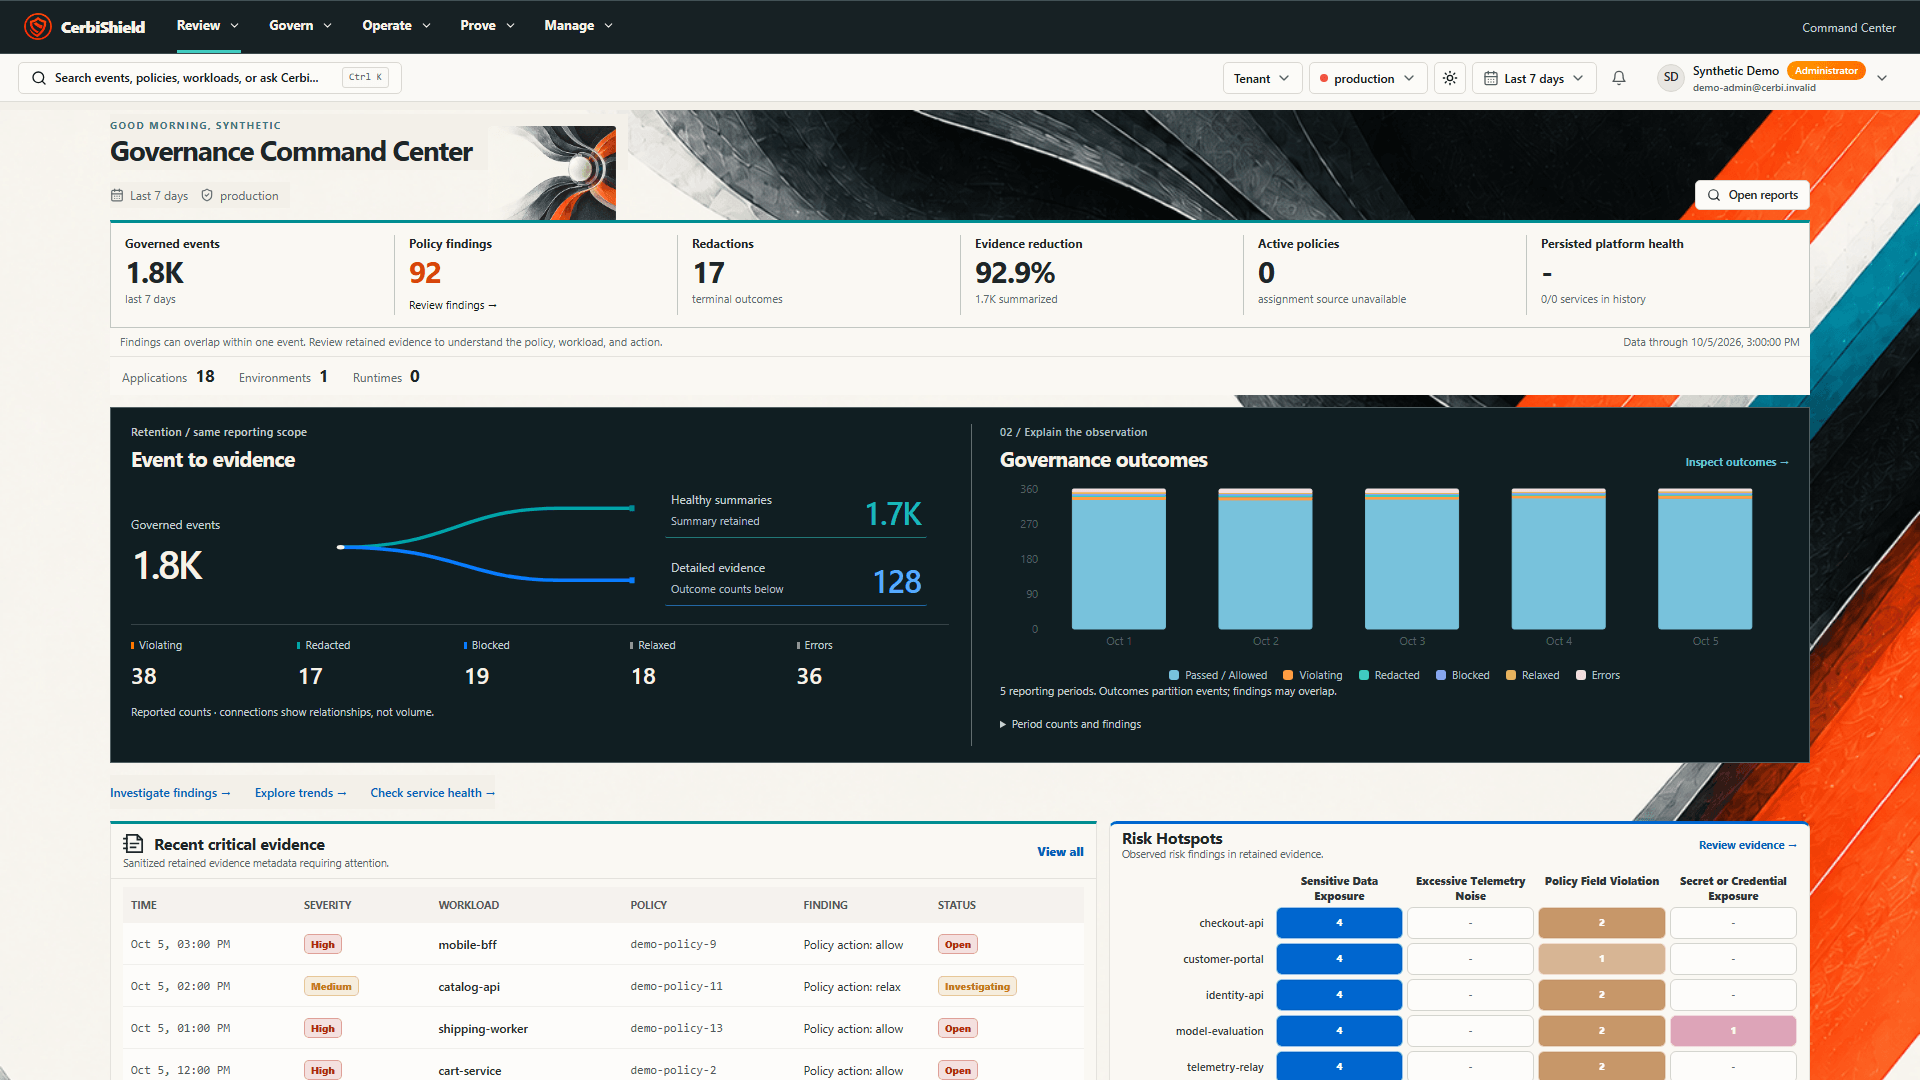
Task: Click the header calendar icon beside Last 7 days
Action: pyautogui.click(x=117, y=196)
